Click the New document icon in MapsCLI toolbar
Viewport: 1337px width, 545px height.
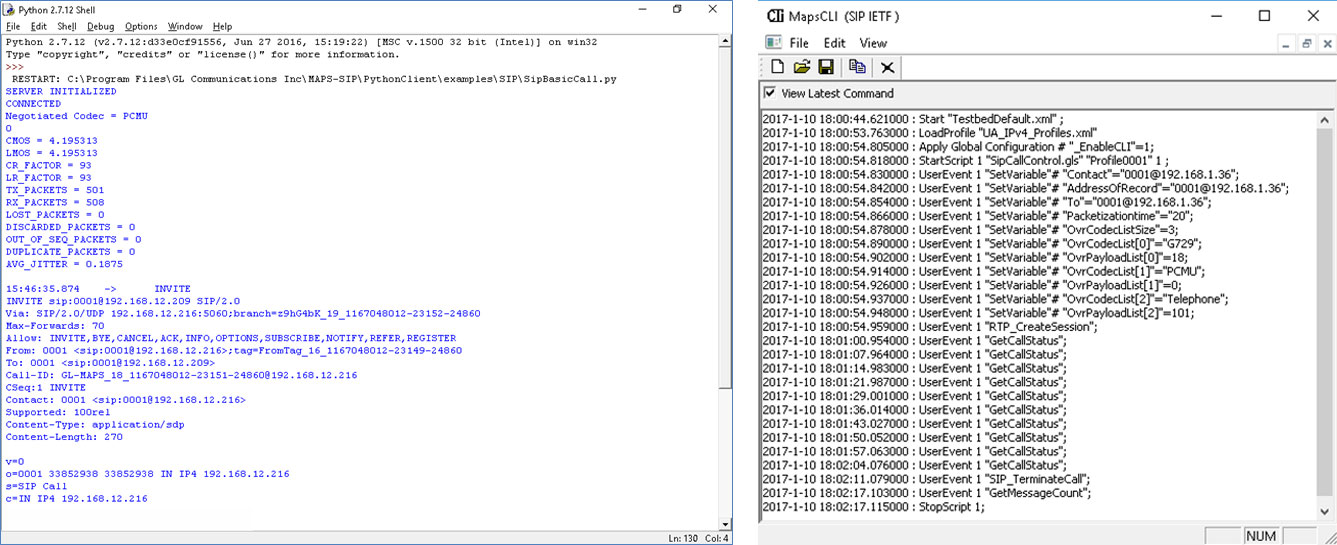click(777, 67)
